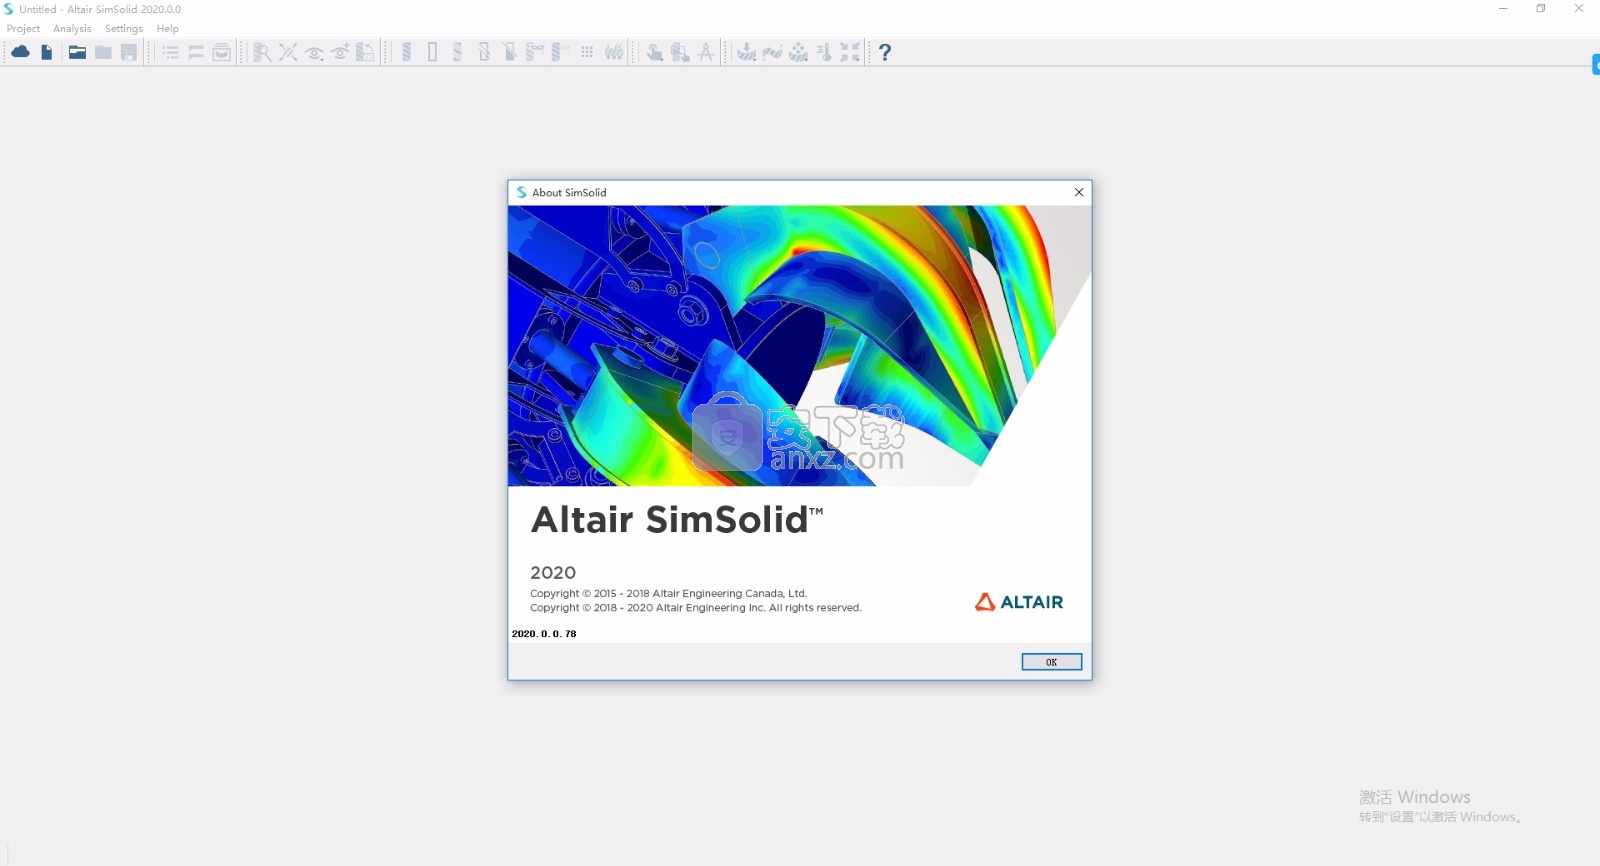Close the About SimSolid dialog
The width and height of the screenshot is (1600, 866).
[1079, 192]
